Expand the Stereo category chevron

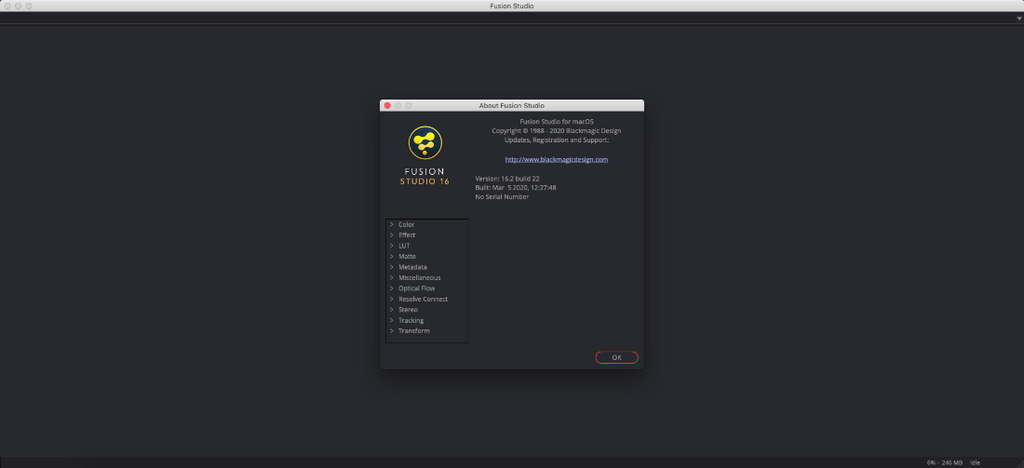click(391, 309)
